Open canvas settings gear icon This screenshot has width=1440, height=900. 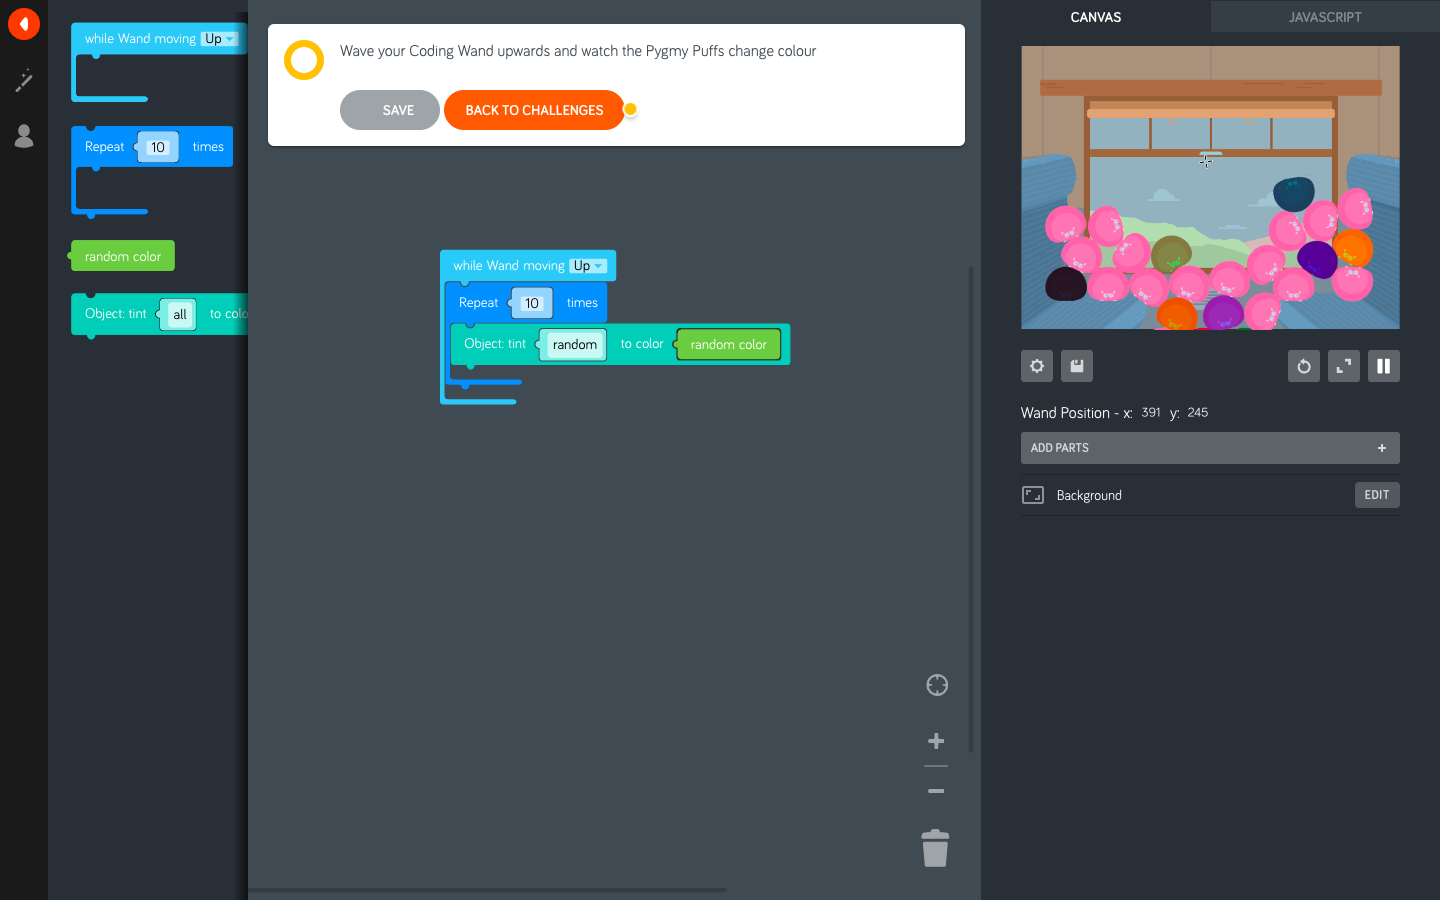[1037, 366]
